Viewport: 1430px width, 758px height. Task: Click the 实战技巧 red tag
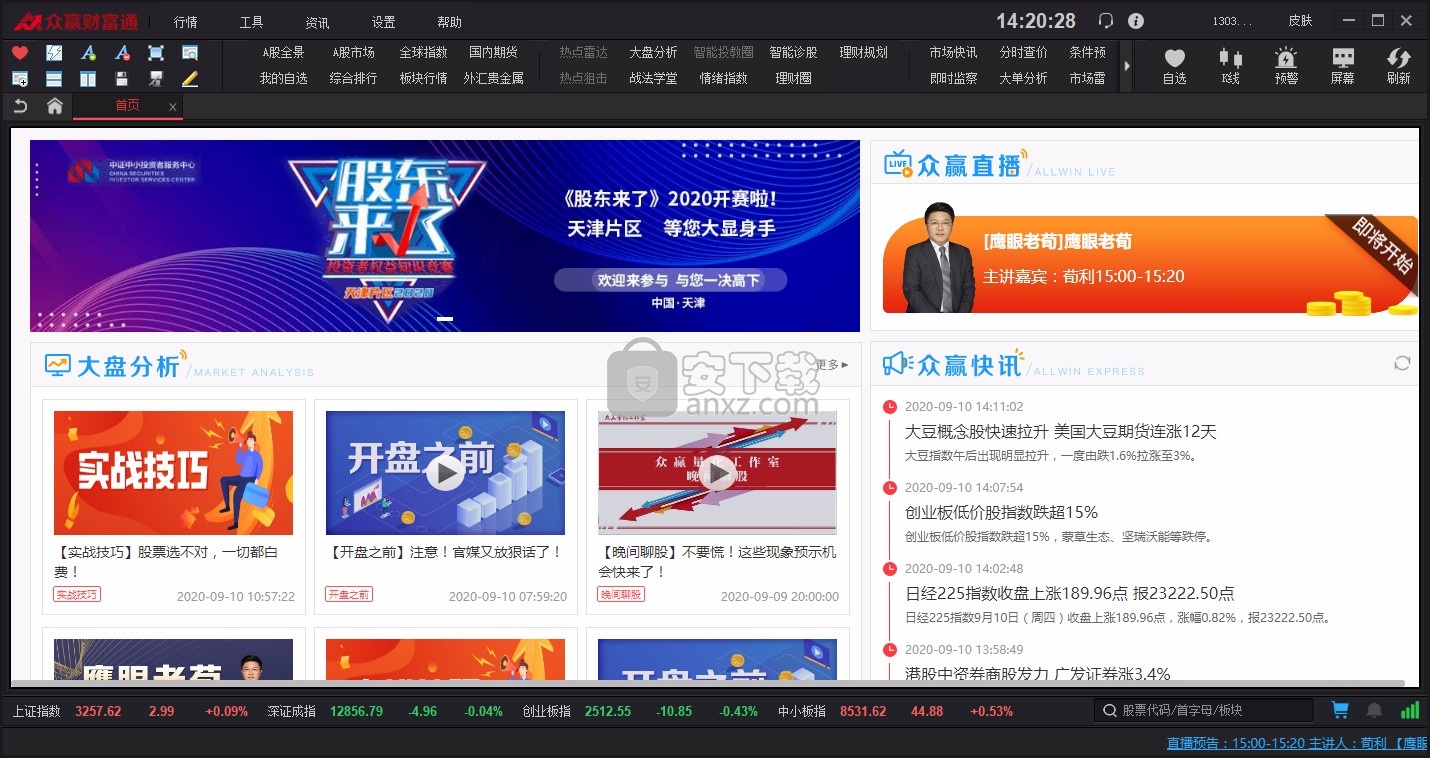coord(77,594)
